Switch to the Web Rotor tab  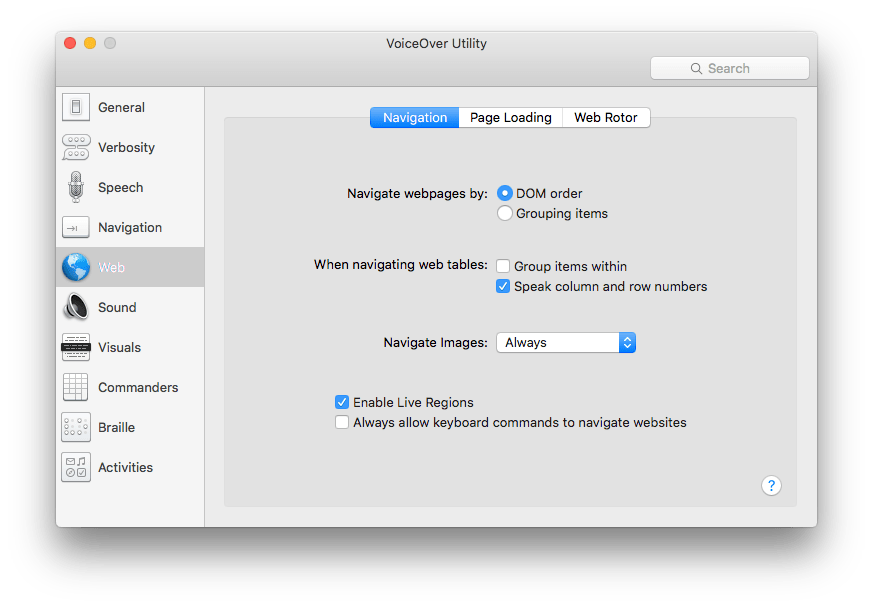[x=606, y=117]
